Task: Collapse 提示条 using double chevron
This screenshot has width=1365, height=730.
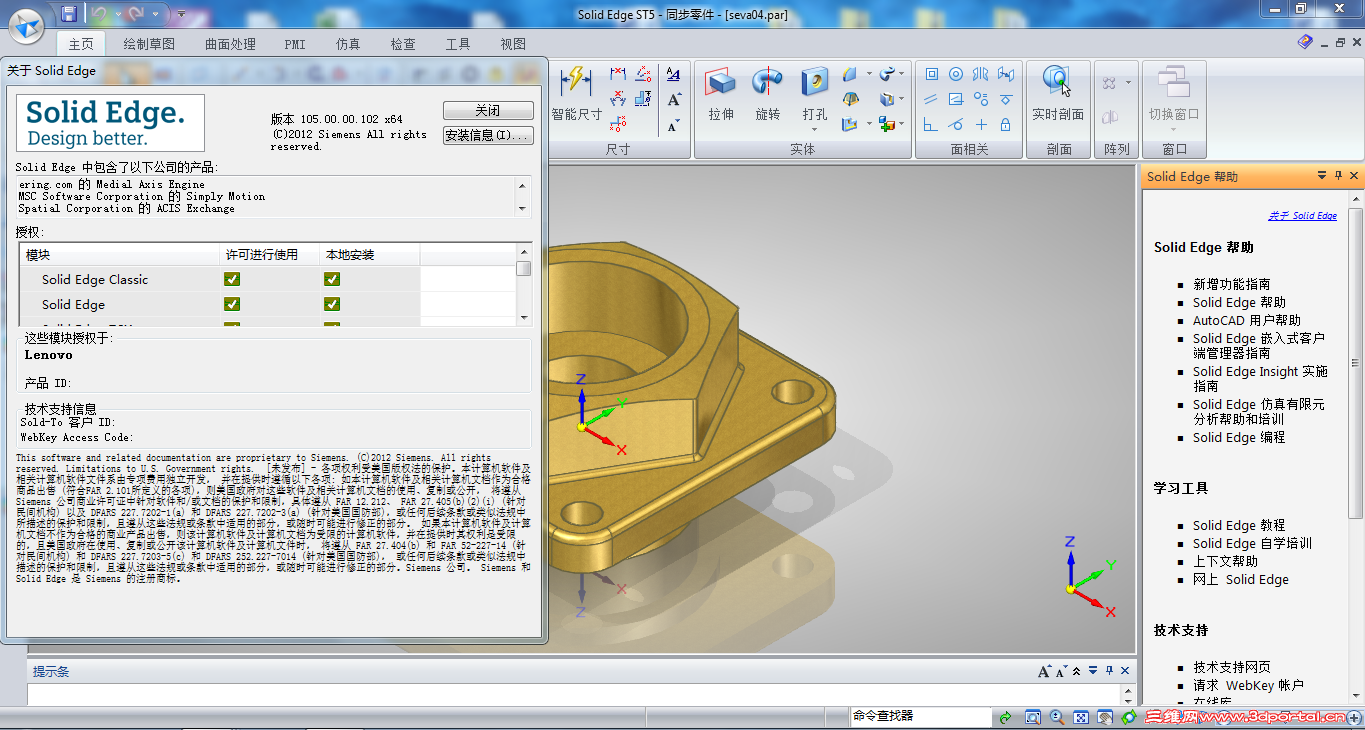Action: (1078, 671)
